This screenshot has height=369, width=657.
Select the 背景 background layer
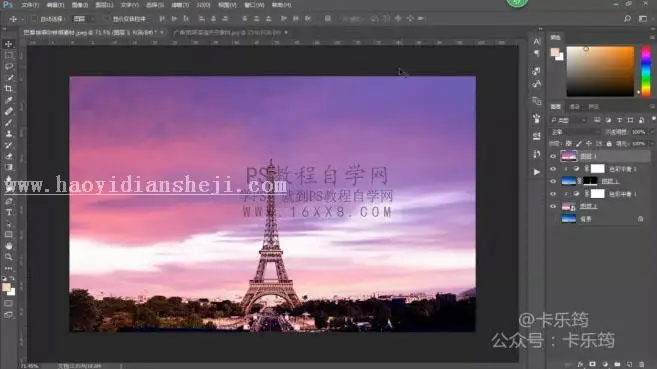[599, 219]
